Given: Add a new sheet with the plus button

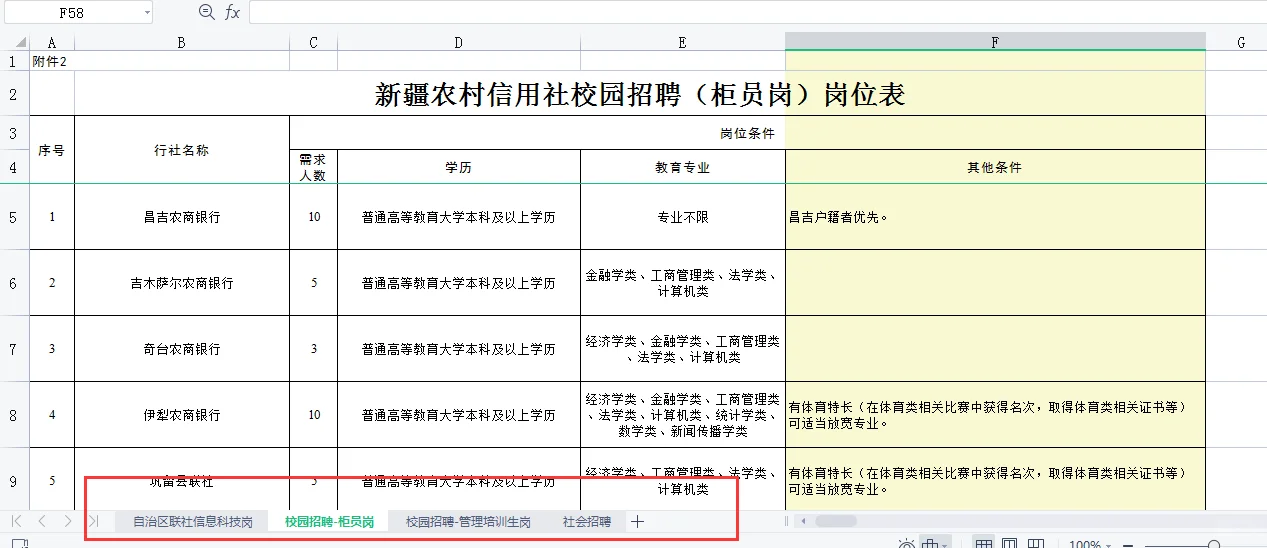Looking at the screenshot, I should coord(637,521).
